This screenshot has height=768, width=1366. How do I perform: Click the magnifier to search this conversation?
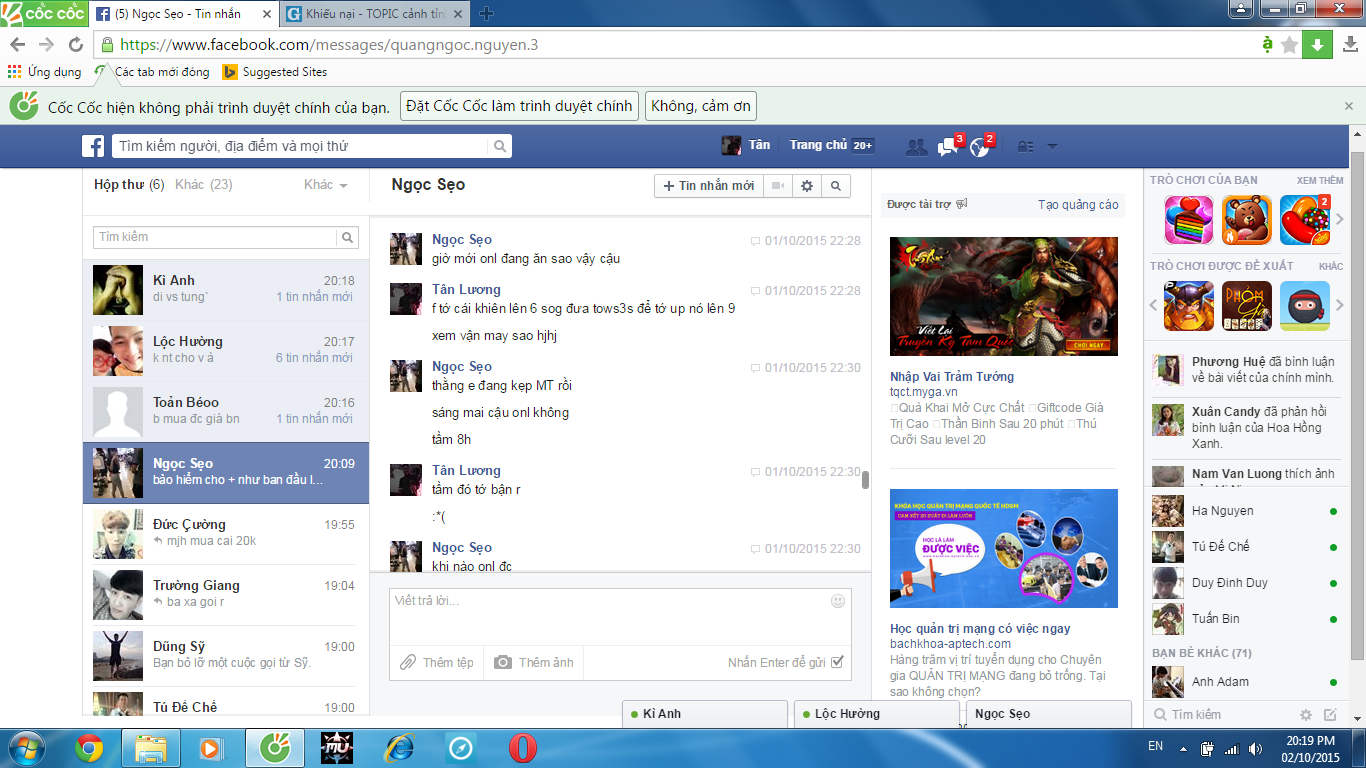836,186
